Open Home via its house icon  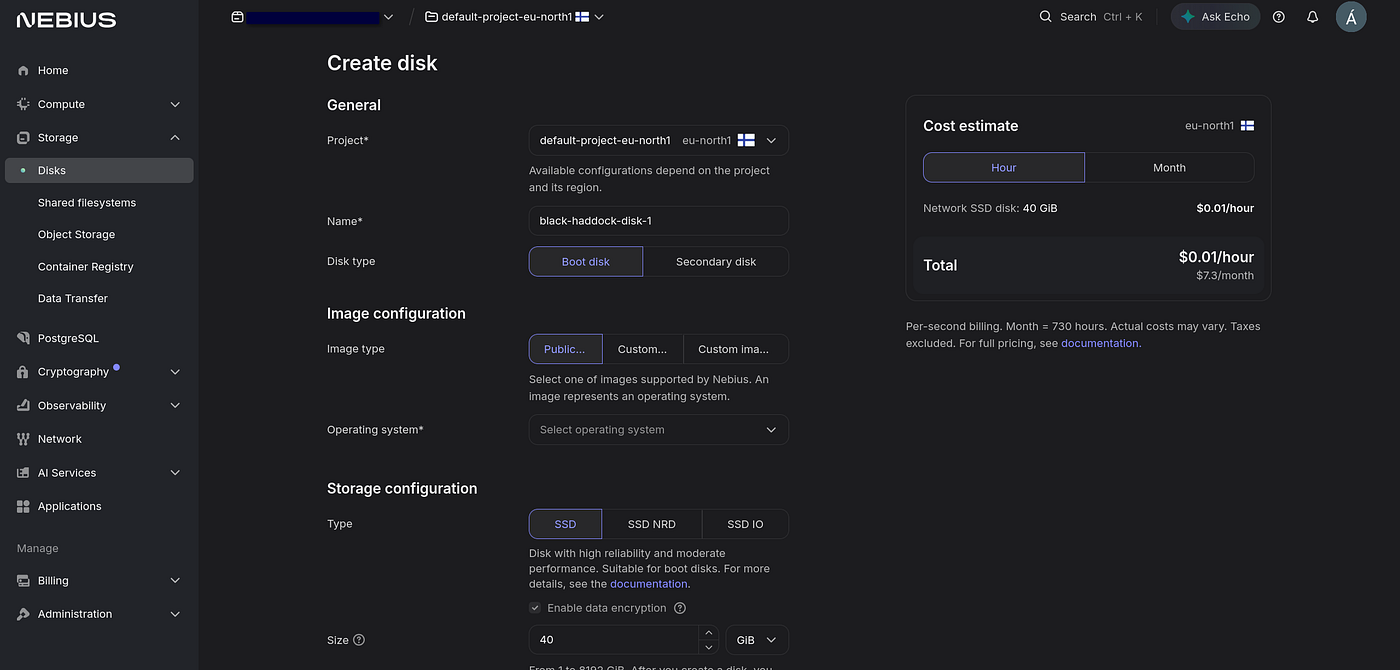point(23,71)
